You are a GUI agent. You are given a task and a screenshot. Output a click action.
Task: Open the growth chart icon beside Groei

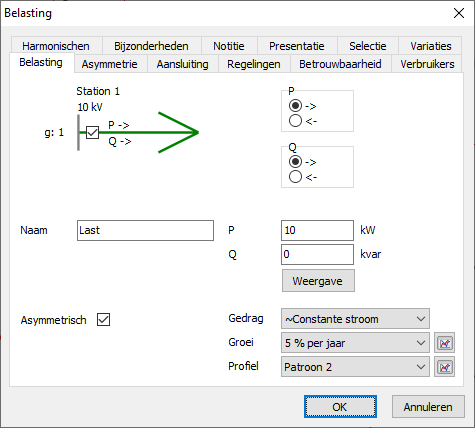pos(444,343)
